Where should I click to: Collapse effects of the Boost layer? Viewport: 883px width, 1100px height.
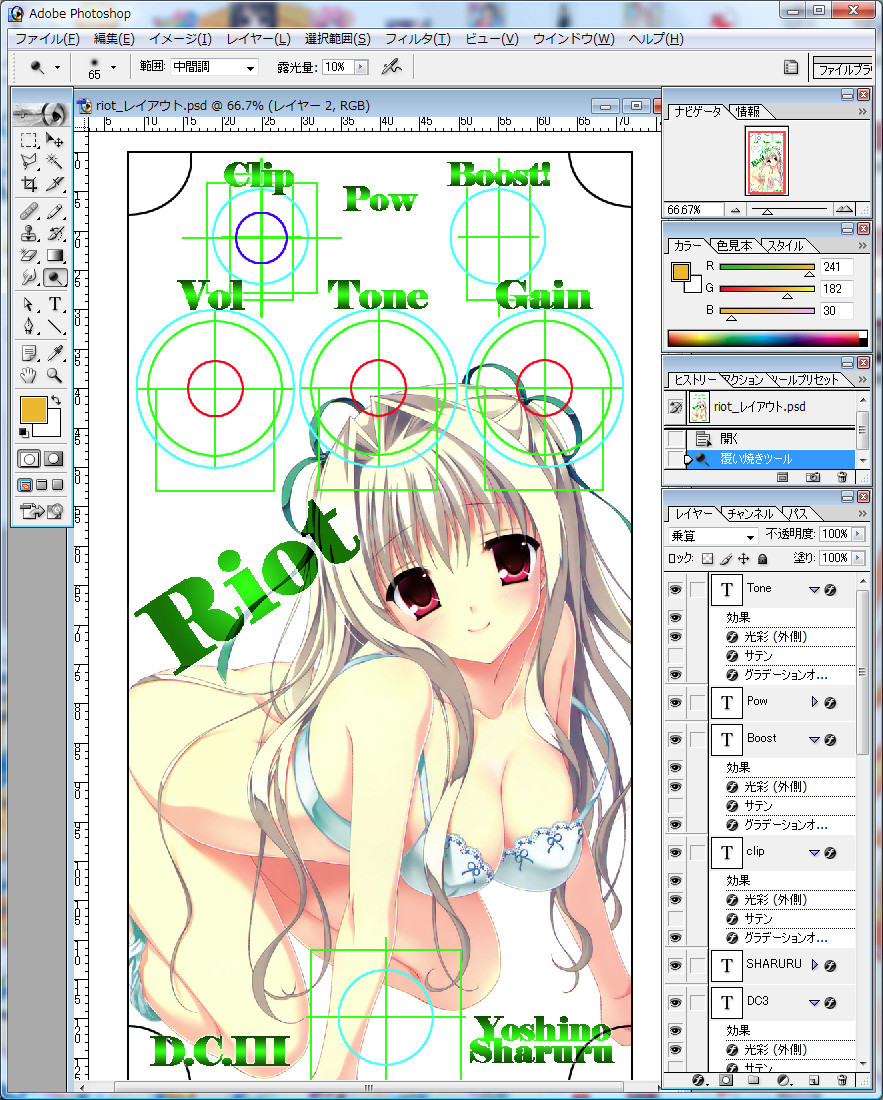[814, 739]
